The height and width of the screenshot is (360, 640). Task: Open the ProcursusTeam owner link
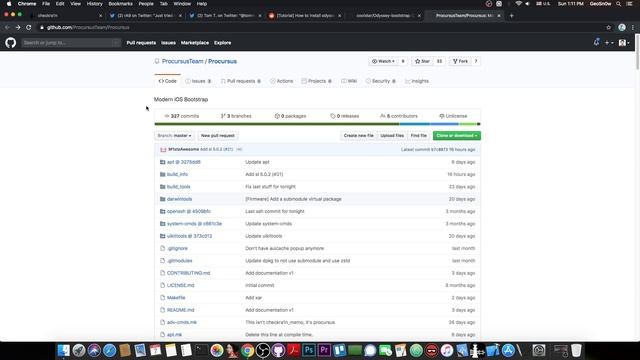pyautogui.click(x=182, y=61)
